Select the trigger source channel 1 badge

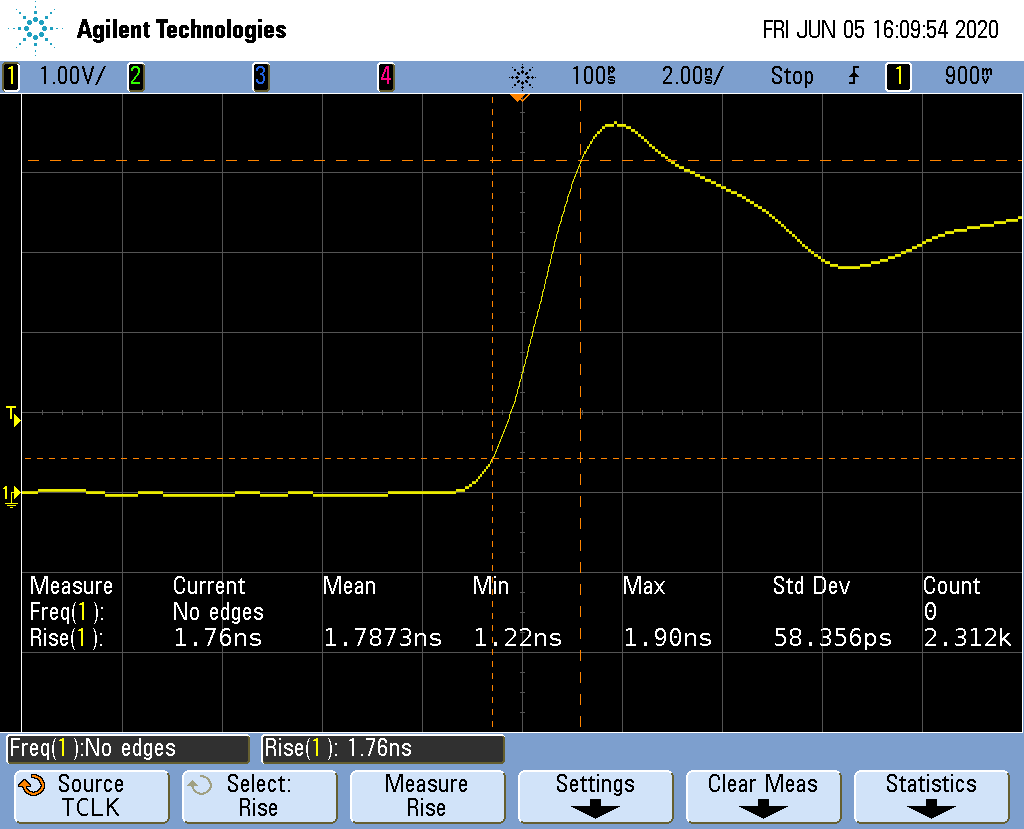tap(897, 77)
